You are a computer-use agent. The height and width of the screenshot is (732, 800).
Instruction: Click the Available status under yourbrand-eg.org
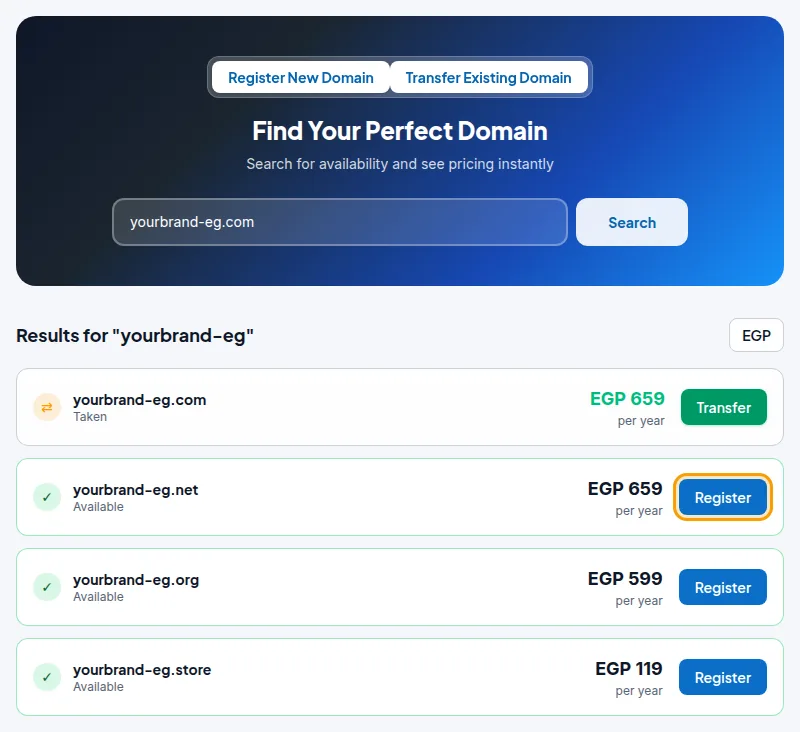[x=98, y=597]
